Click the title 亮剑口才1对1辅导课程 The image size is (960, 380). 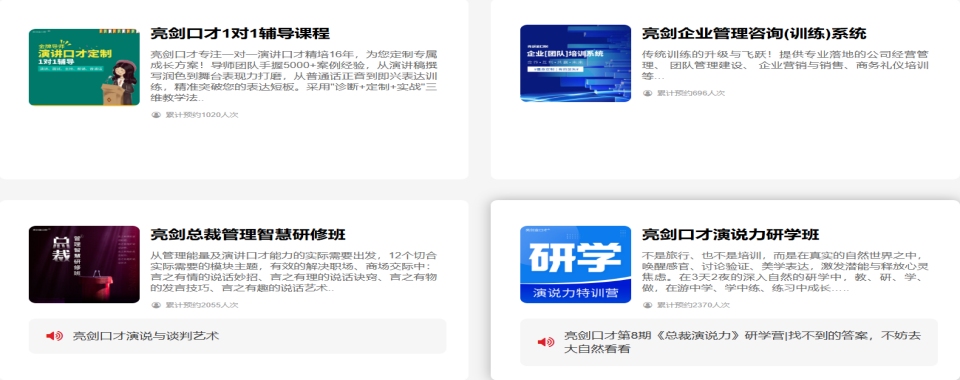(240, 34)
